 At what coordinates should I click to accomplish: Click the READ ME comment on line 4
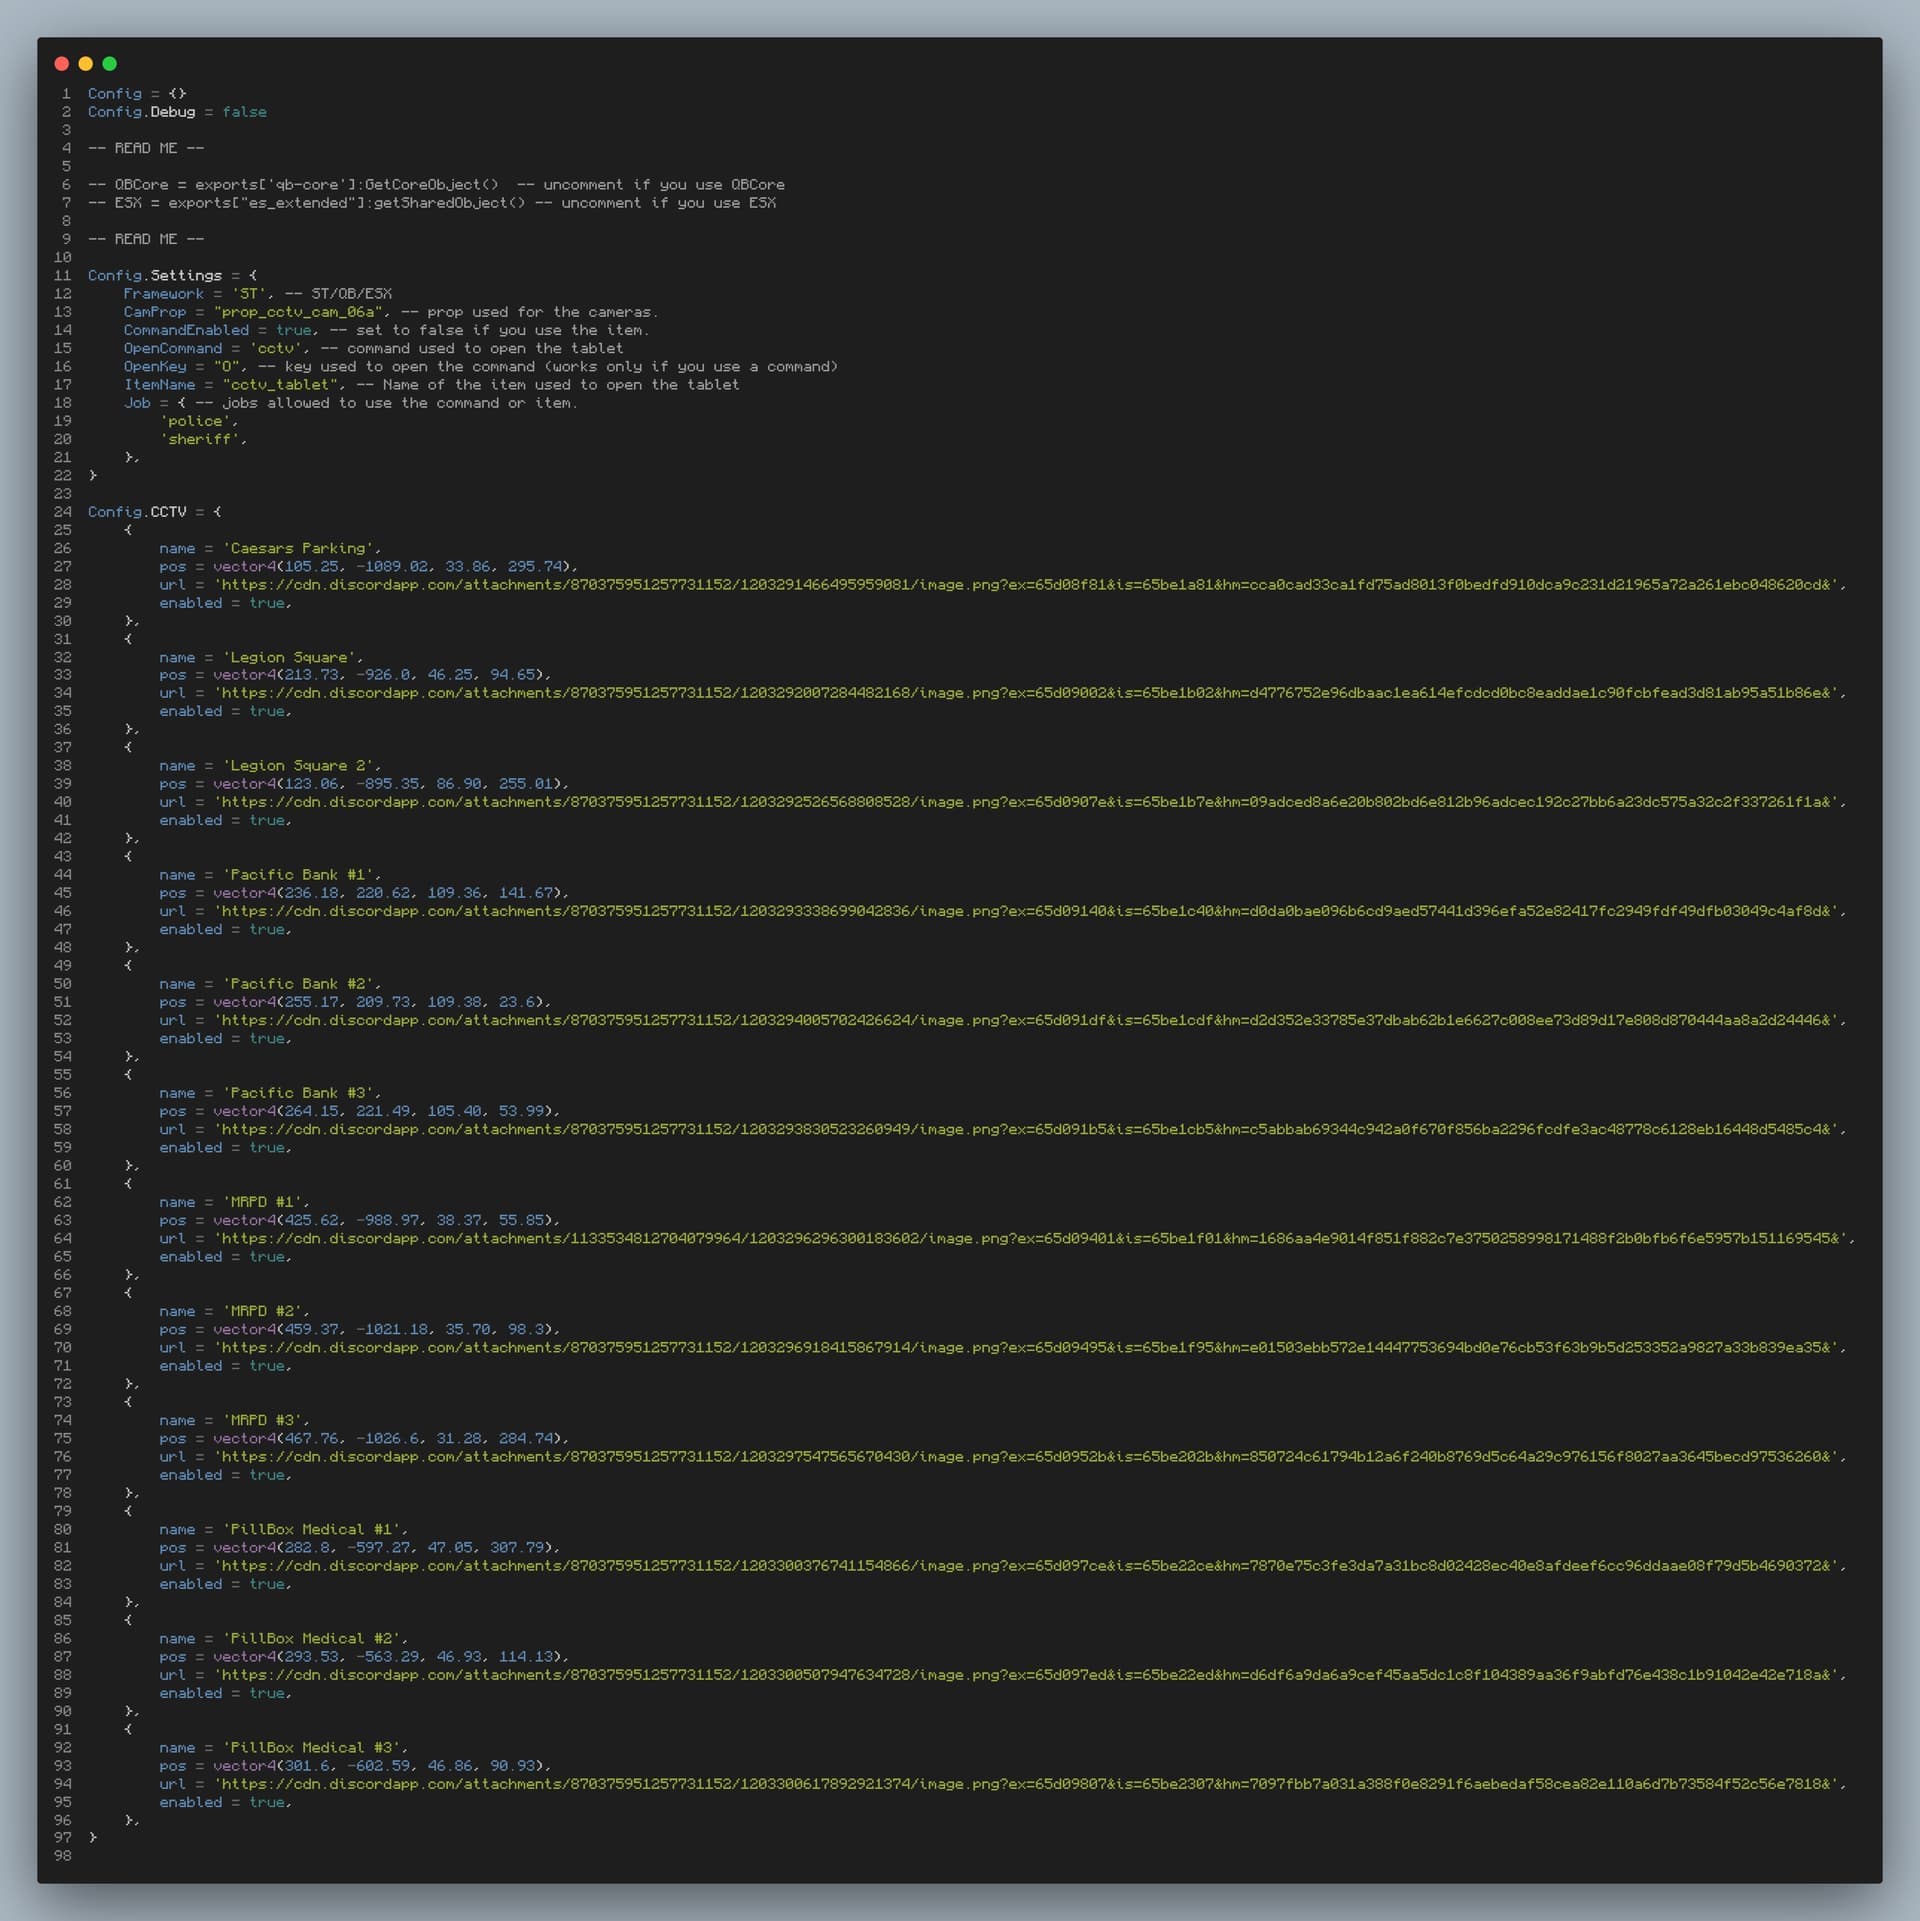146,147
